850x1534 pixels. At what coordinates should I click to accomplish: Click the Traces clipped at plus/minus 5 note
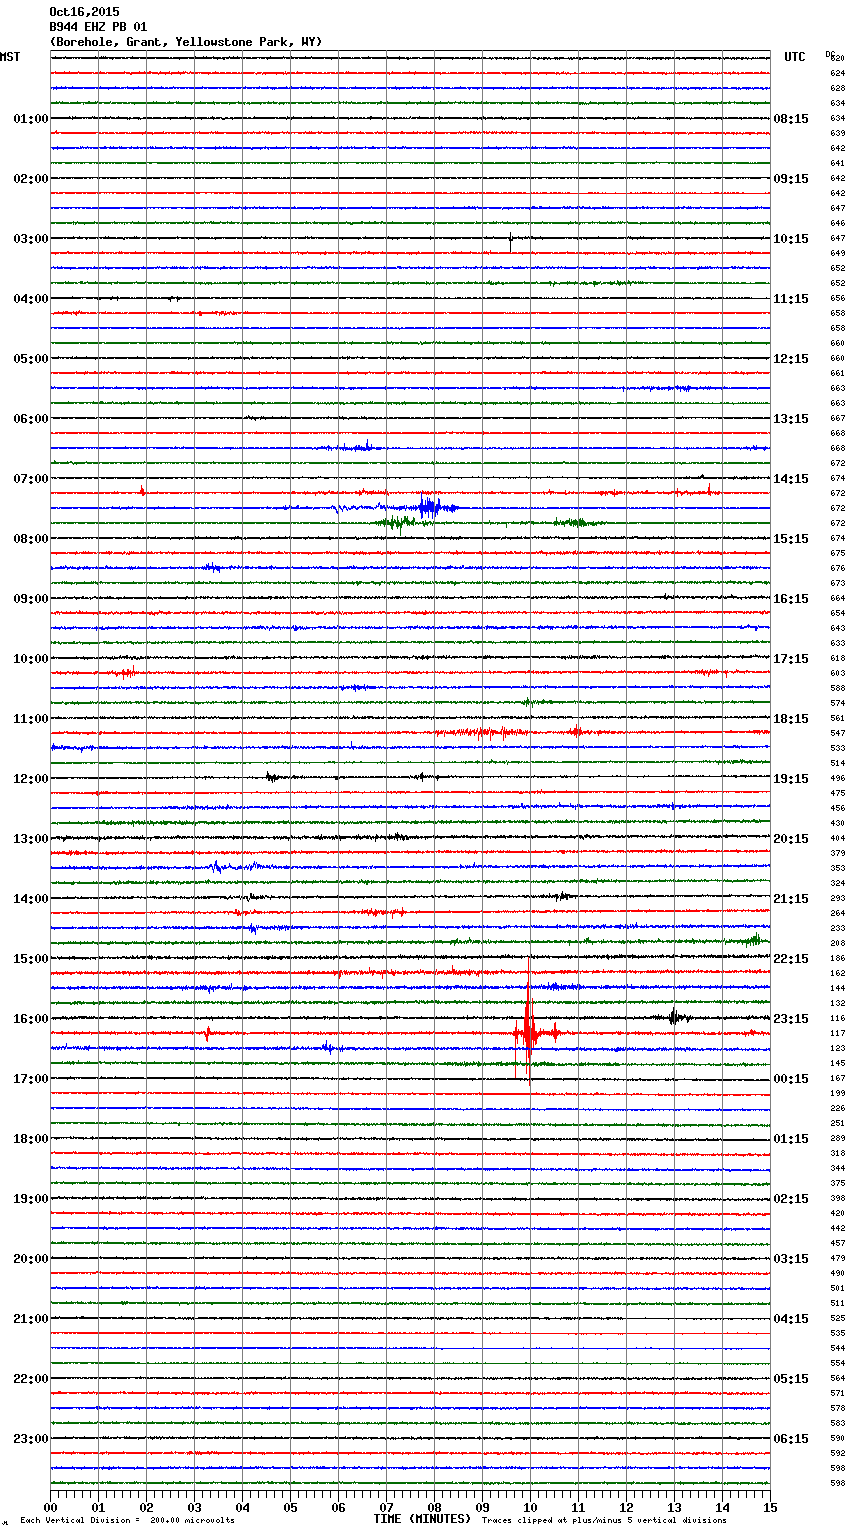604,1521
